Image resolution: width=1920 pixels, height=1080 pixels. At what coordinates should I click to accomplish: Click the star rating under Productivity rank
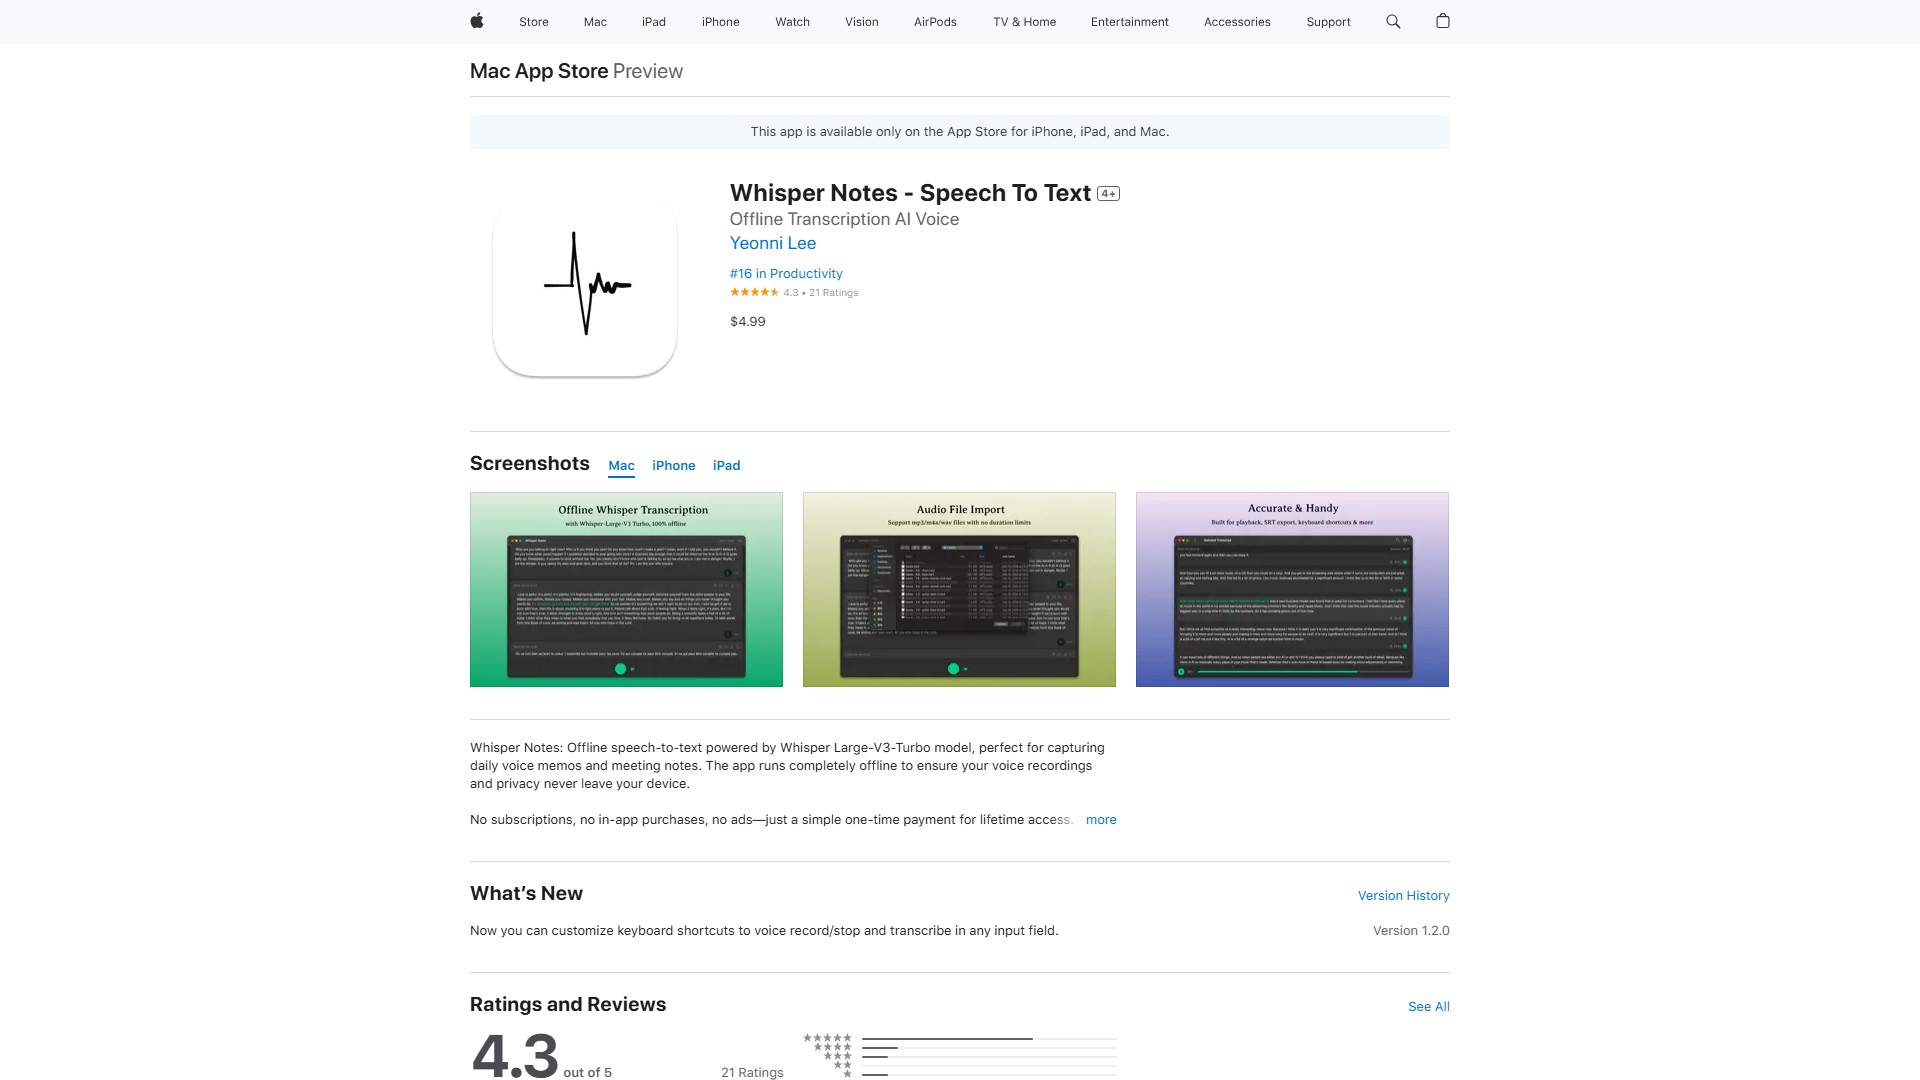(755, 293)
